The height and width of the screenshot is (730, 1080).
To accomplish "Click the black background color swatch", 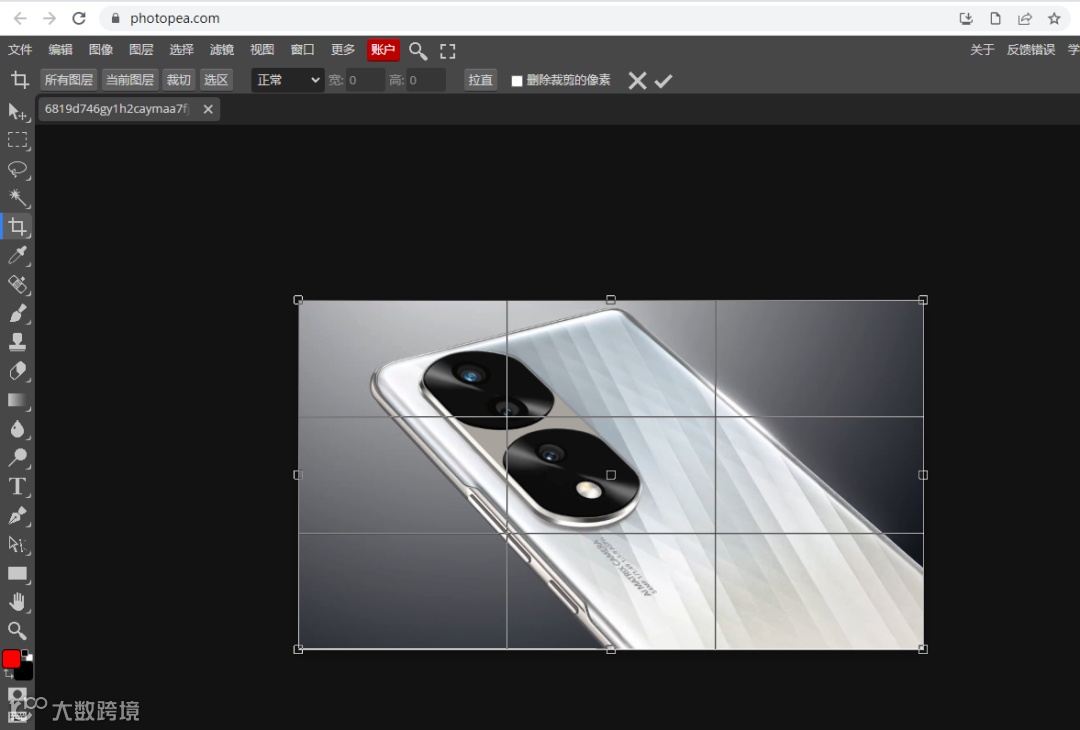I will (x=25, y=671).
